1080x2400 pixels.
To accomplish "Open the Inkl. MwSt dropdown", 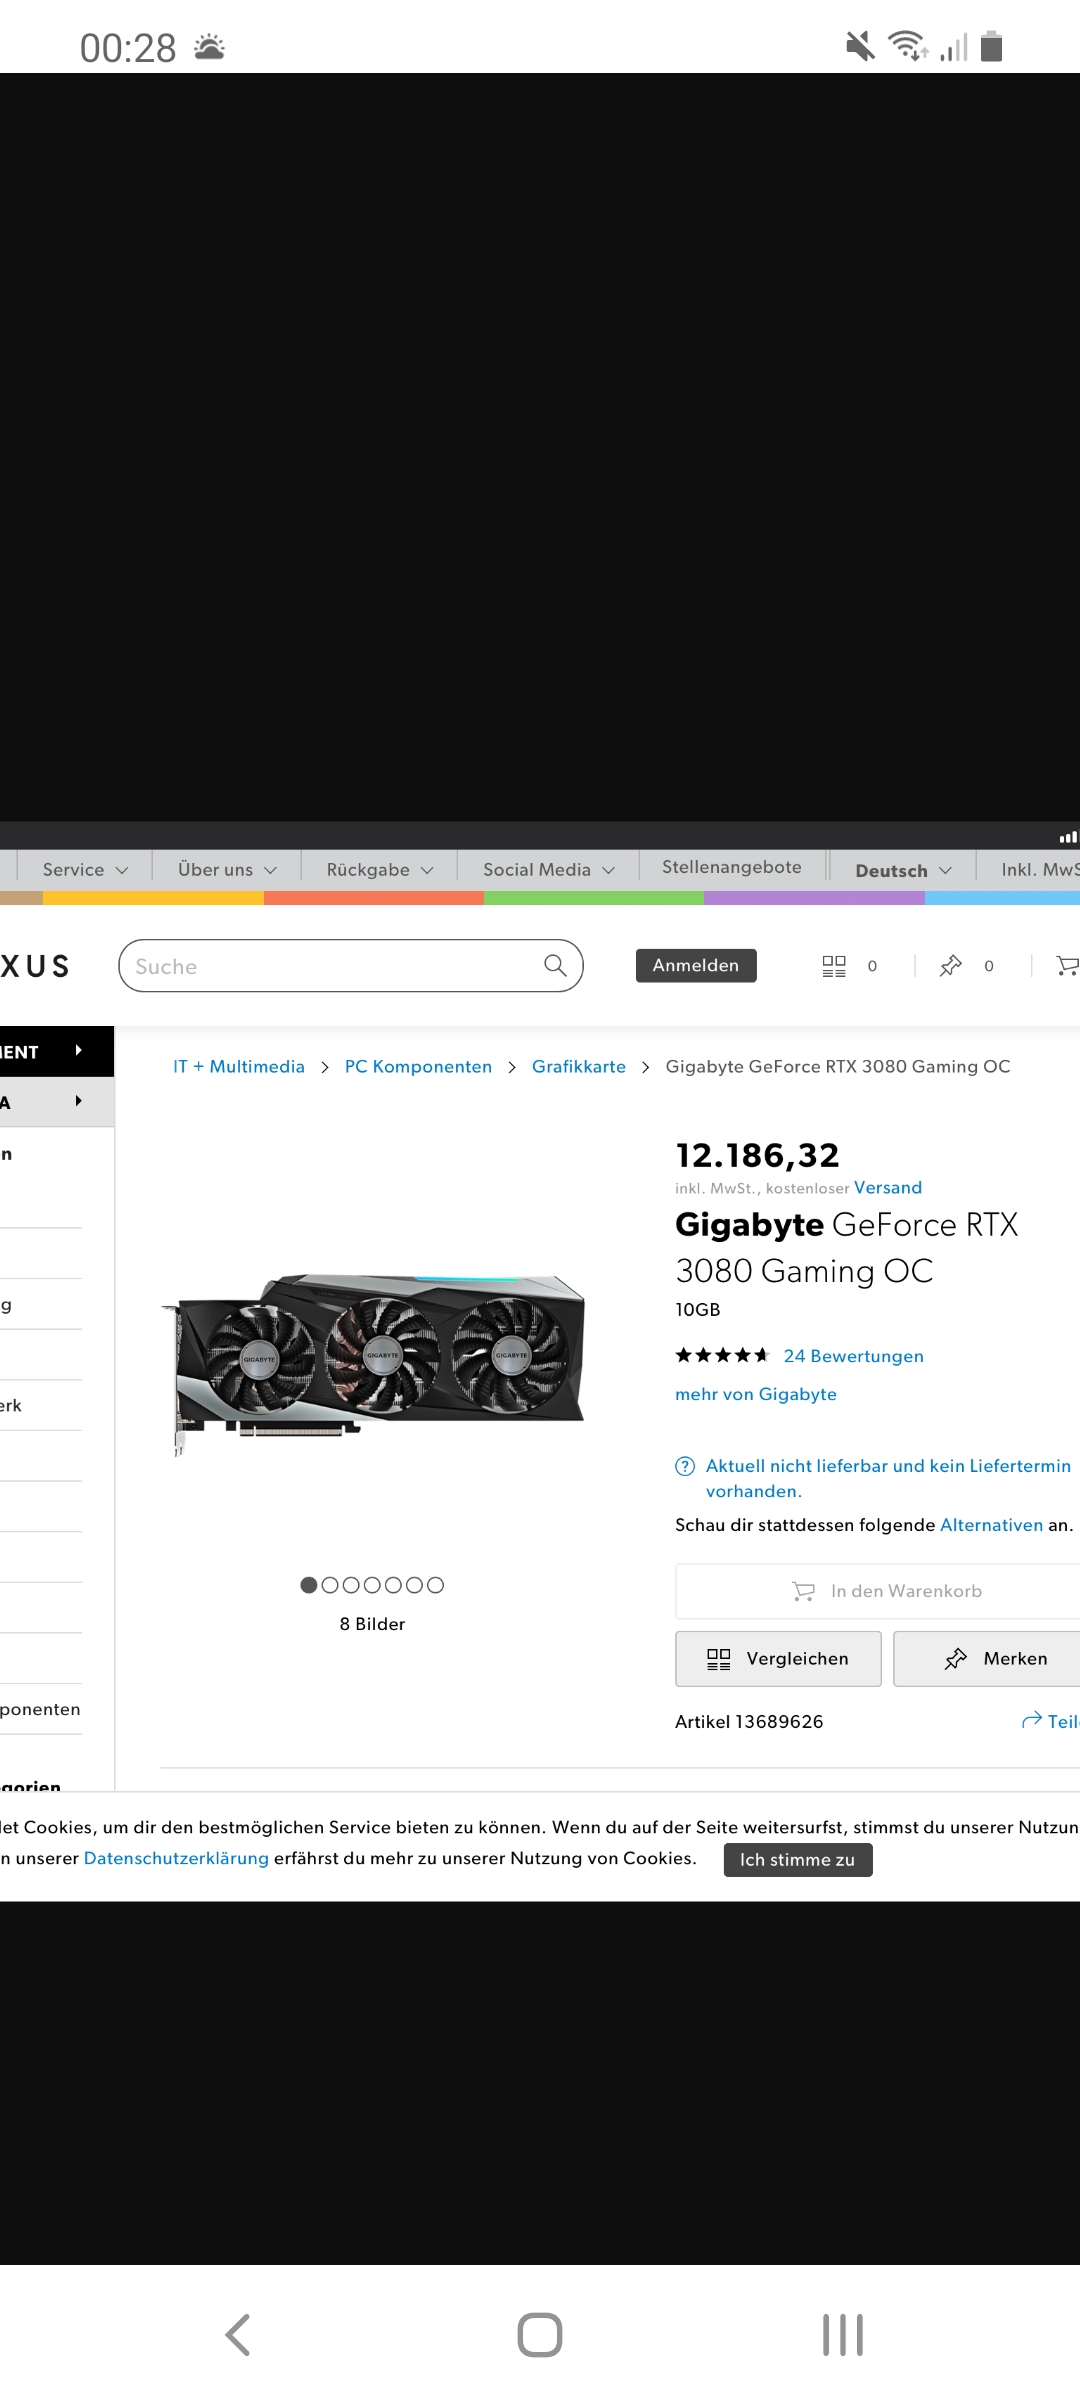I will (1040, 869).
